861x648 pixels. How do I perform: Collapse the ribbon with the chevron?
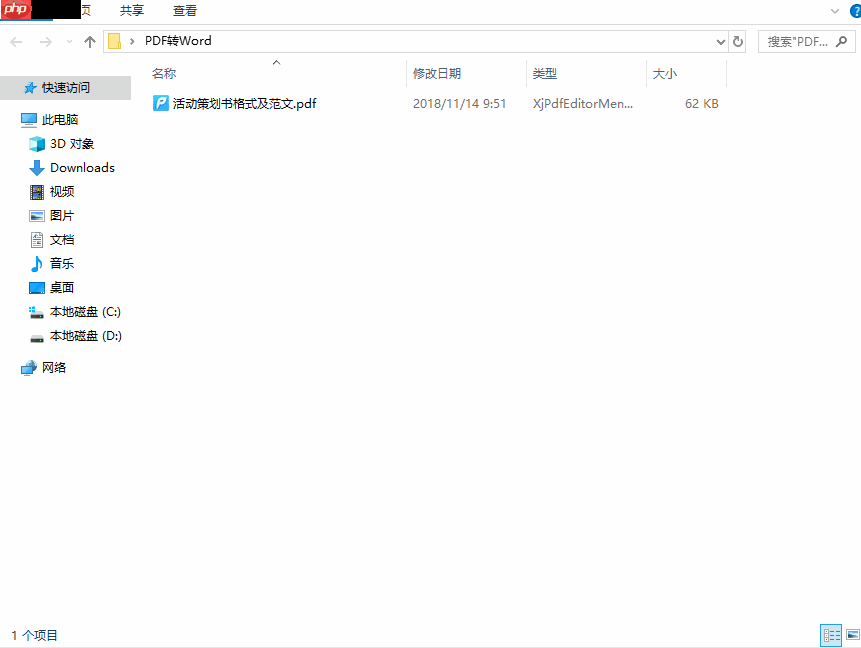coord(834,11)
